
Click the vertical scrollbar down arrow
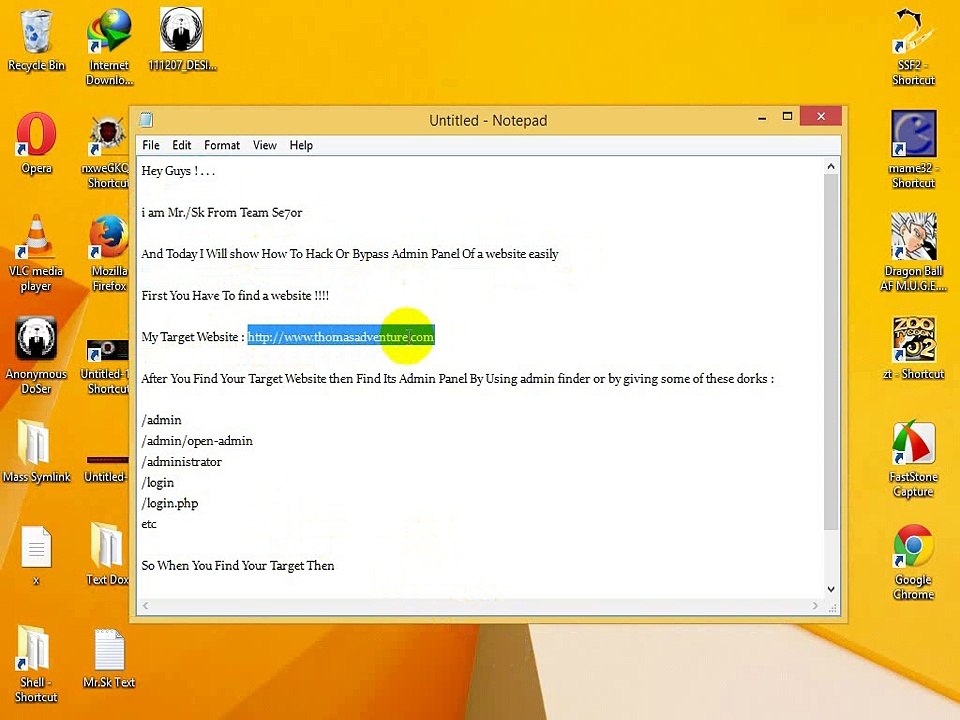831,589
